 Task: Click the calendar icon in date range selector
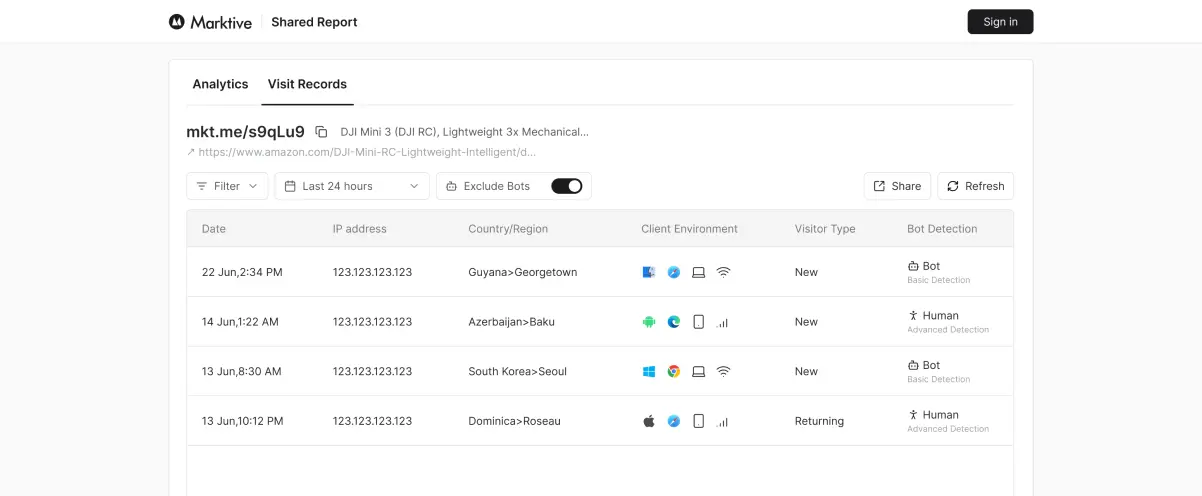290,186
